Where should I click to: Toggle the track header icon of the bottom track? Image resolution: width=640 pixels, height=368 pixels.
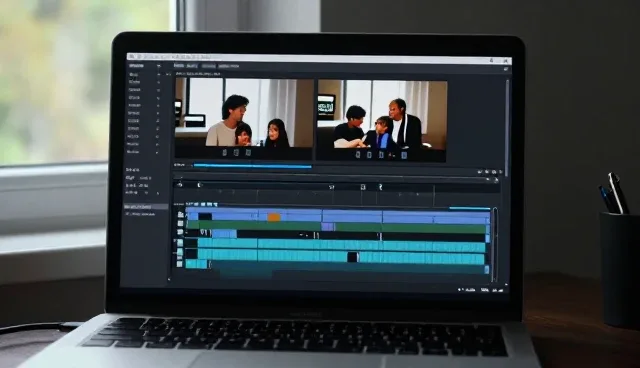(x=180, y=264)
